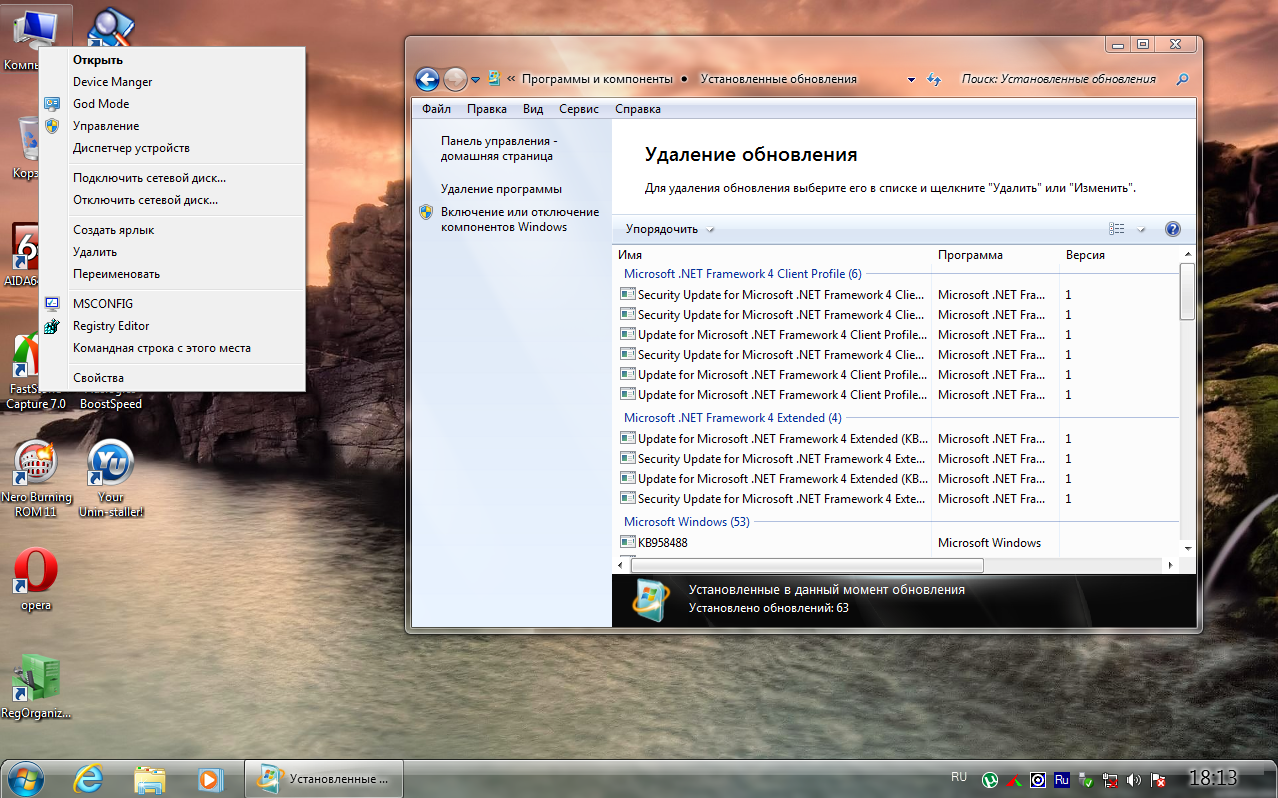Choose Registry Editor in the context menu
The image size is (1278, 798).
[172, 326]
